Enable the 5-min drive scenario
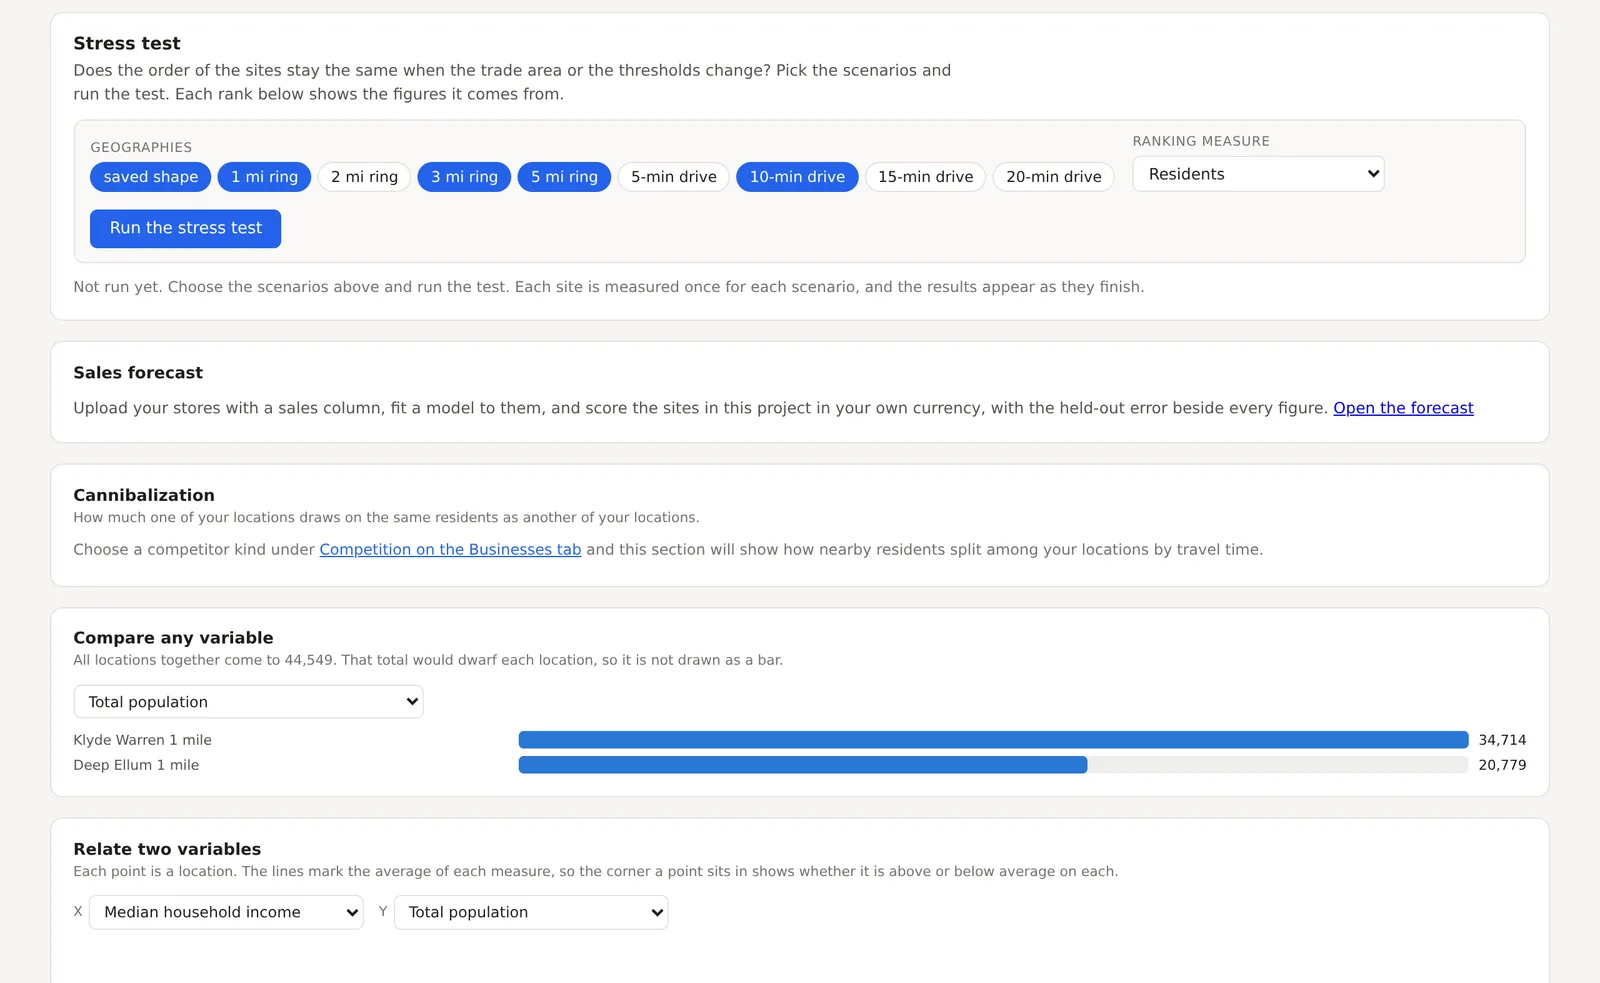Viewport: 1600px width, 983px height. [x=673, y=177]
